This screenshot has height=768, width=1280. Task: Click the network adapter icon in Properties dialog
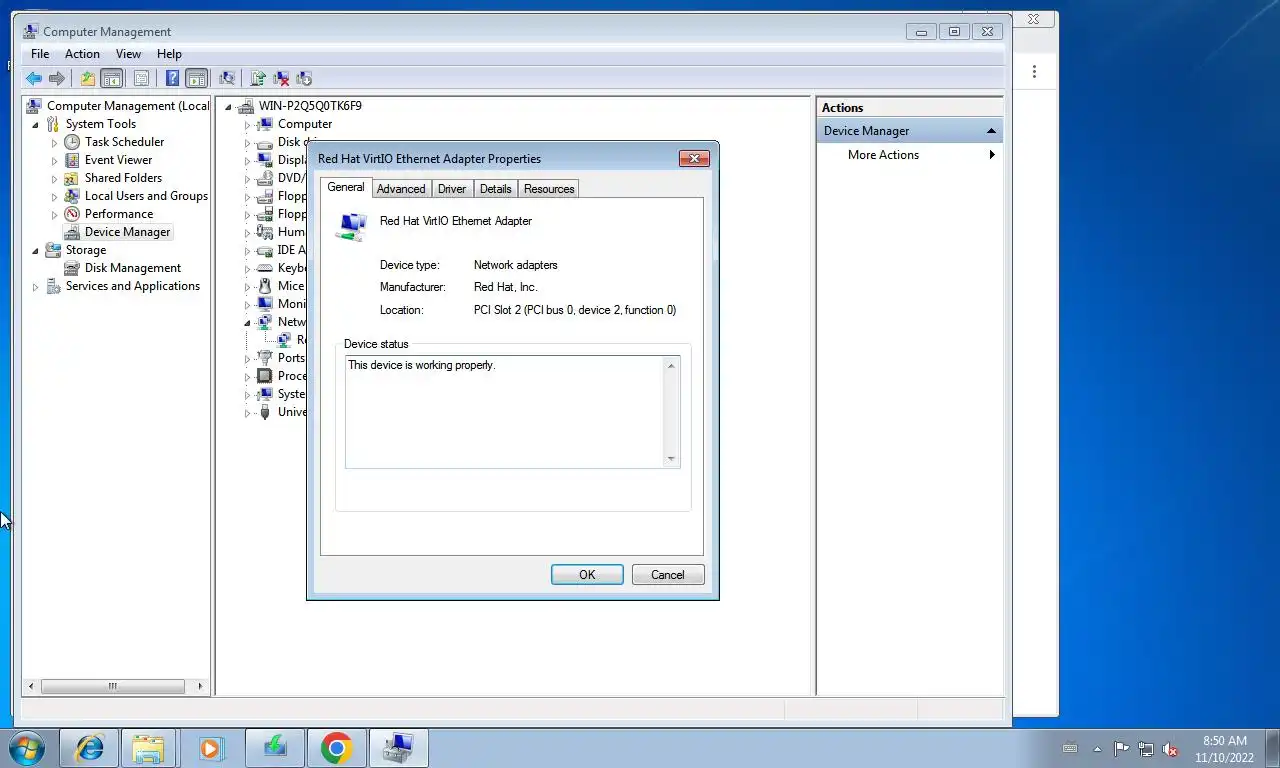point(352,227)
